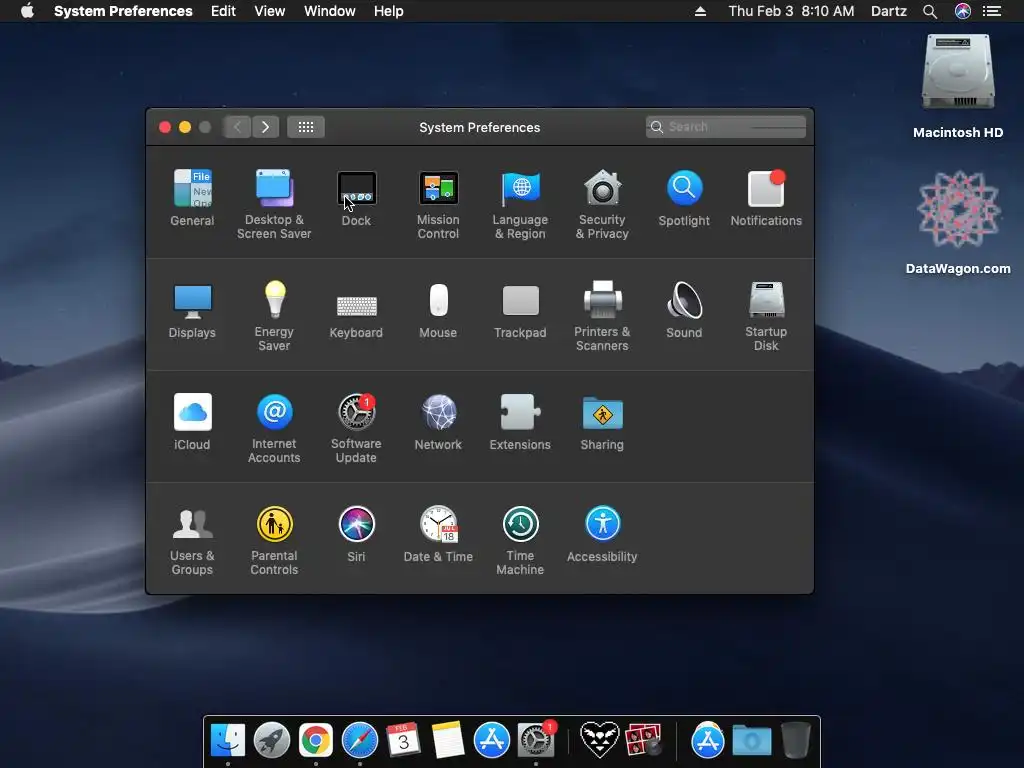Open the Applications folder next to Photo Booth
1024x768 pixels.
[707, 740]
